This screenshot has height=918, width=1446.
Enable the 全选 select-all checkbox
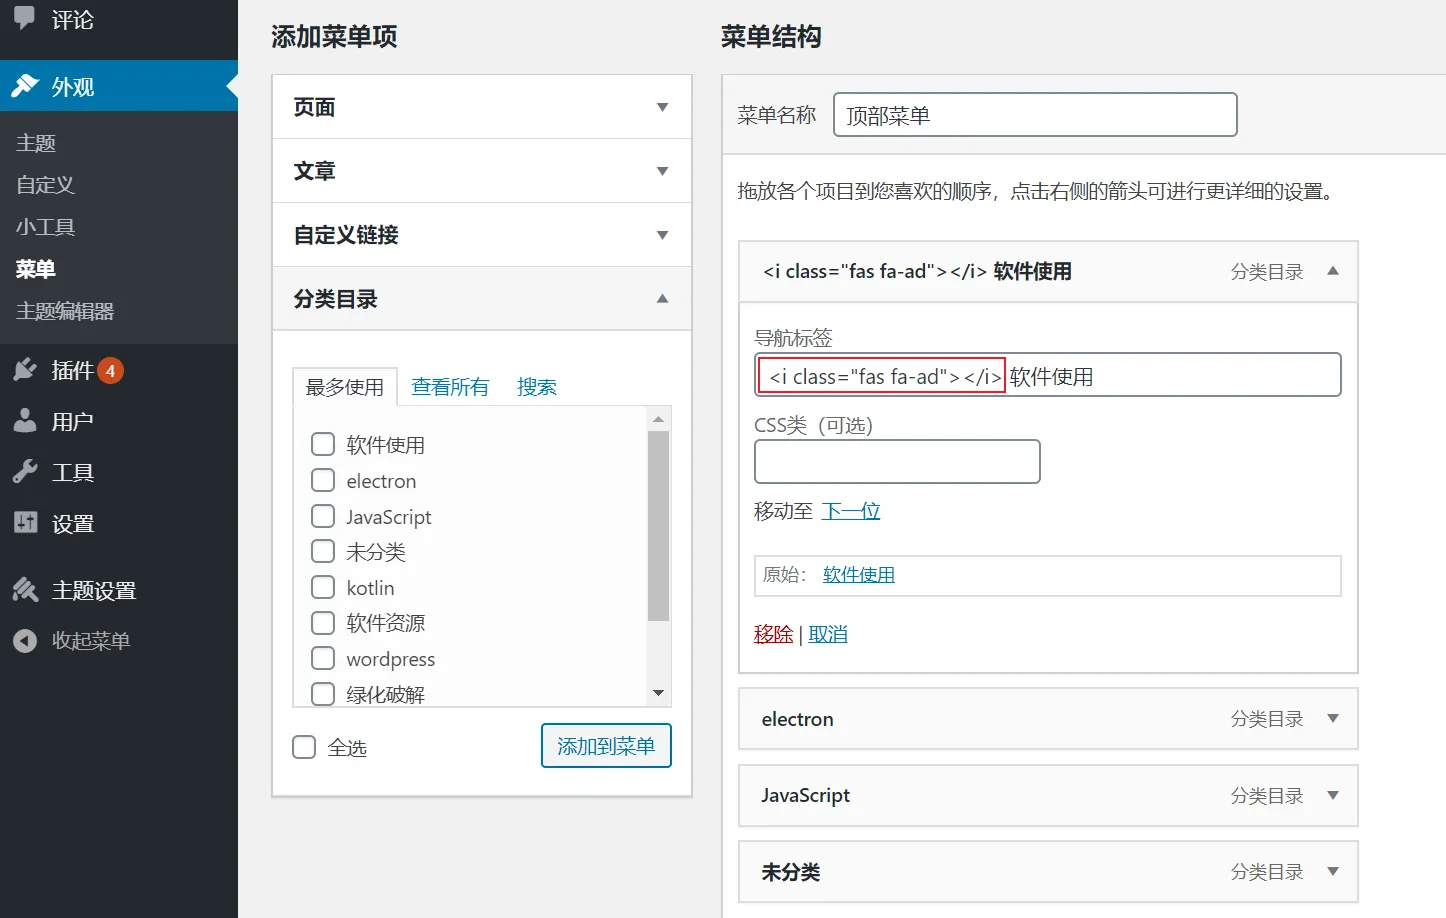304,747
